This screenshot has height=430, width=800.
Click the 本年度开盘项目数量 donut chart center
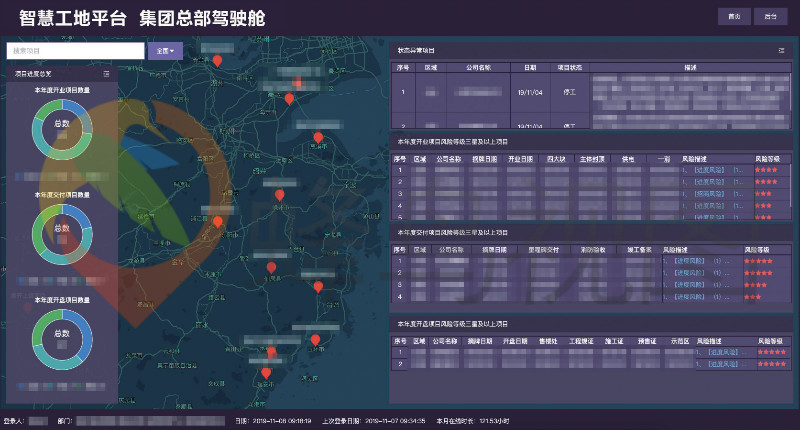coord(62,334)
